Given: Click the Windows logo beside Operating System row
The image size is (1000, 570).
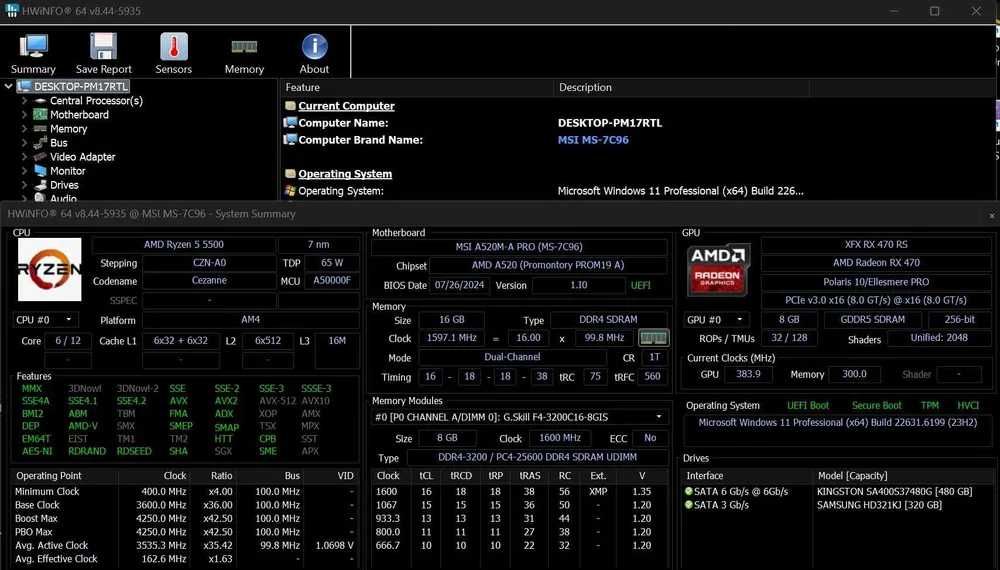Looking at the screenshot, I should 290,191.
